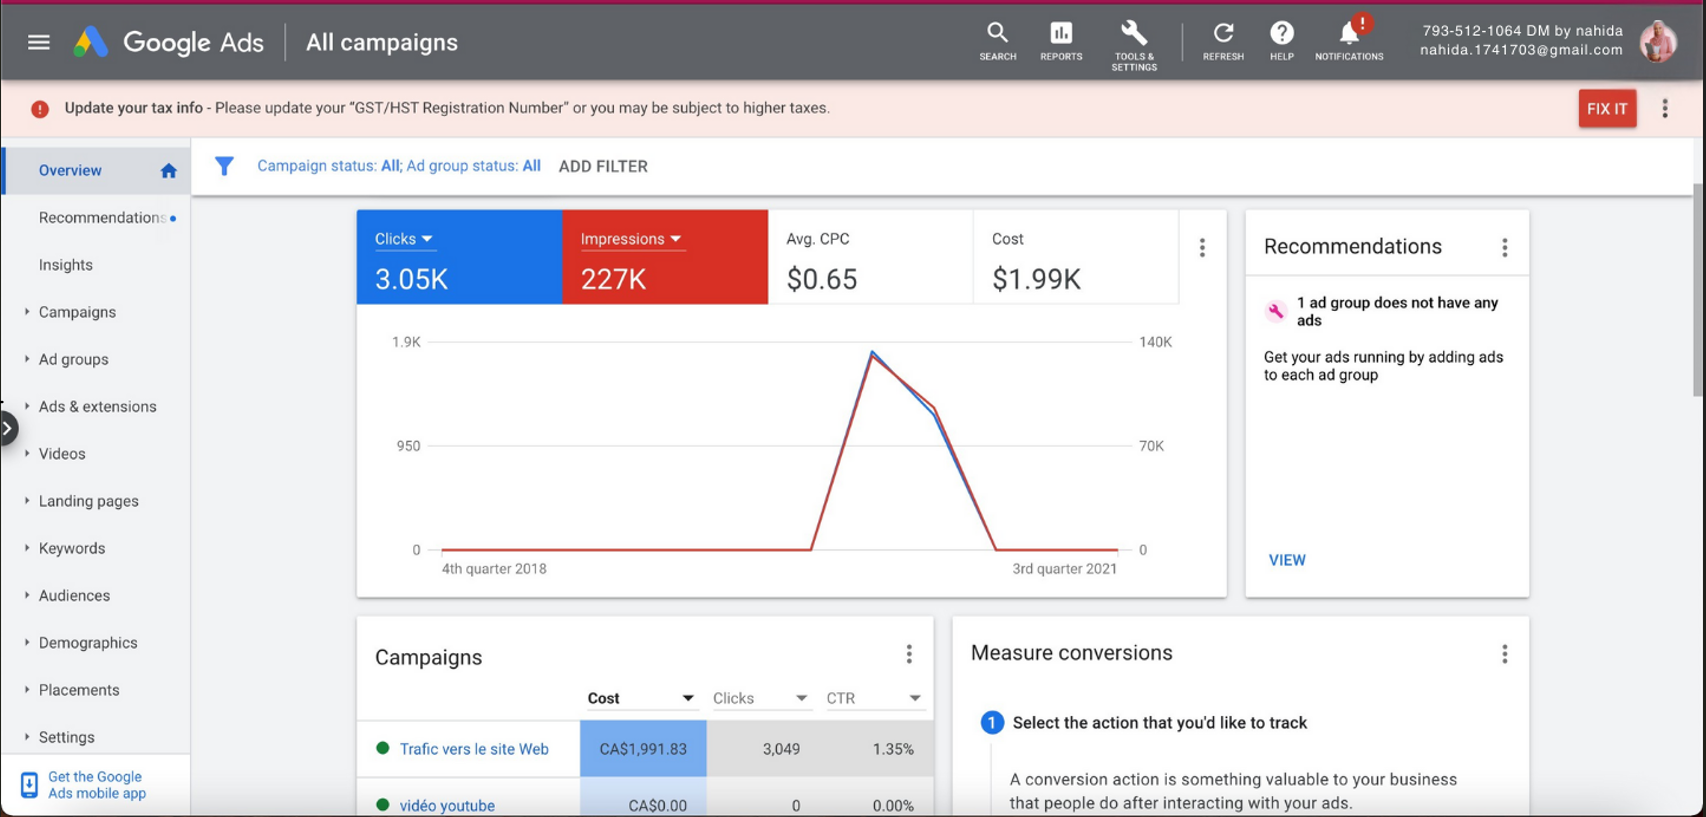Image resolution: width=1706 pixels, height=817 pixels.
Task: Expand the Keywords sidebar section
Action: 72,548
